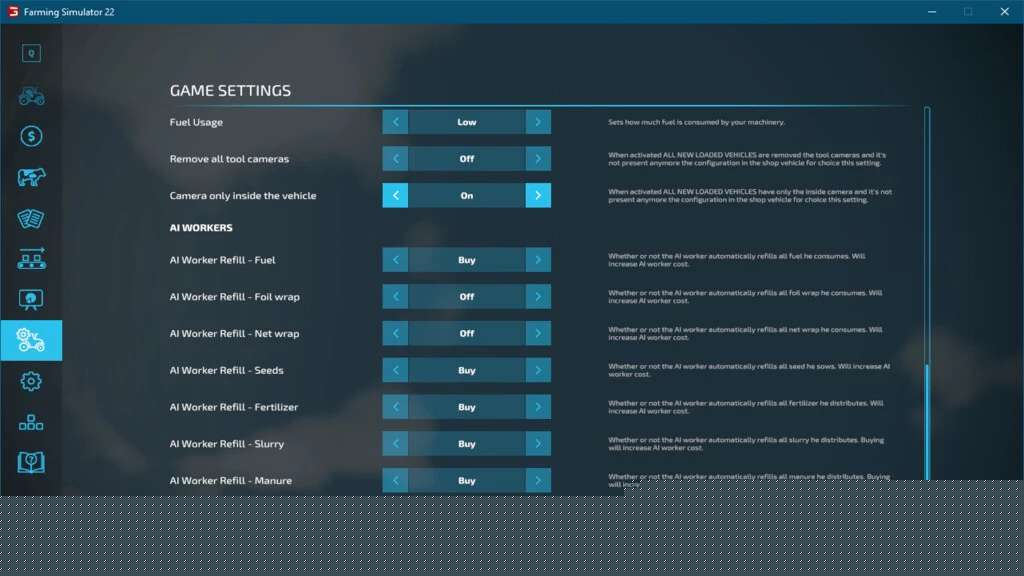Viewport: 1024px width, 576px height.
Task: Select the 'Remove all tool cameras' label
Action: [x=229, y=159]
